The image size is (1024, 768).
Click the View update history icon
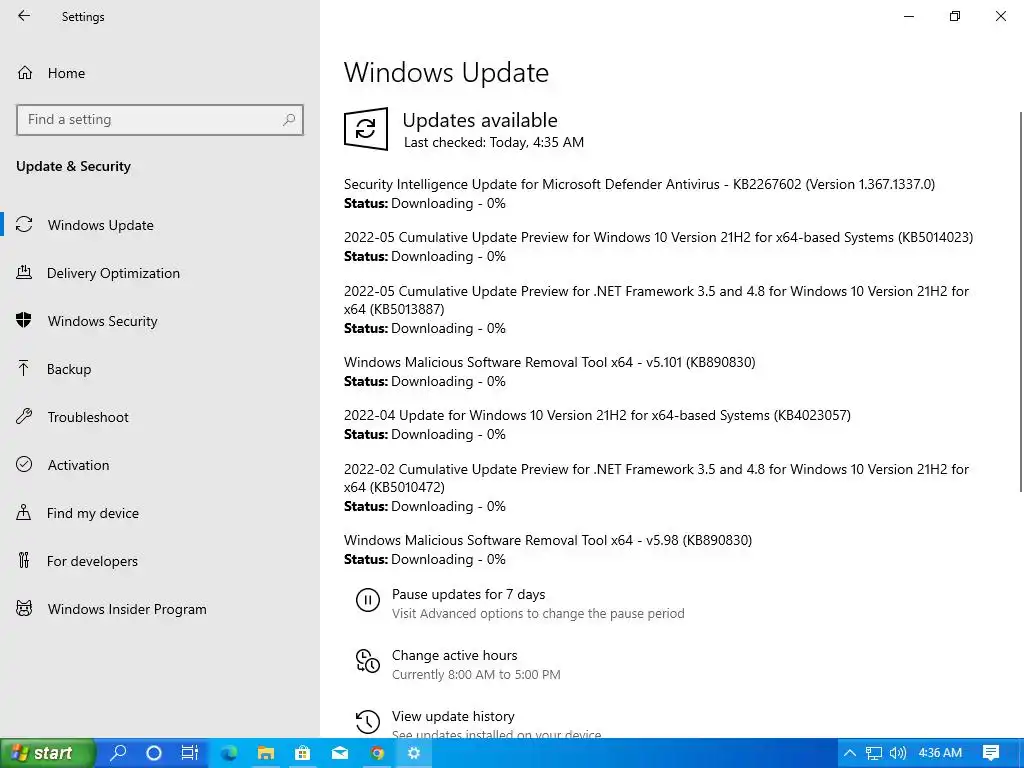[368, 722]
